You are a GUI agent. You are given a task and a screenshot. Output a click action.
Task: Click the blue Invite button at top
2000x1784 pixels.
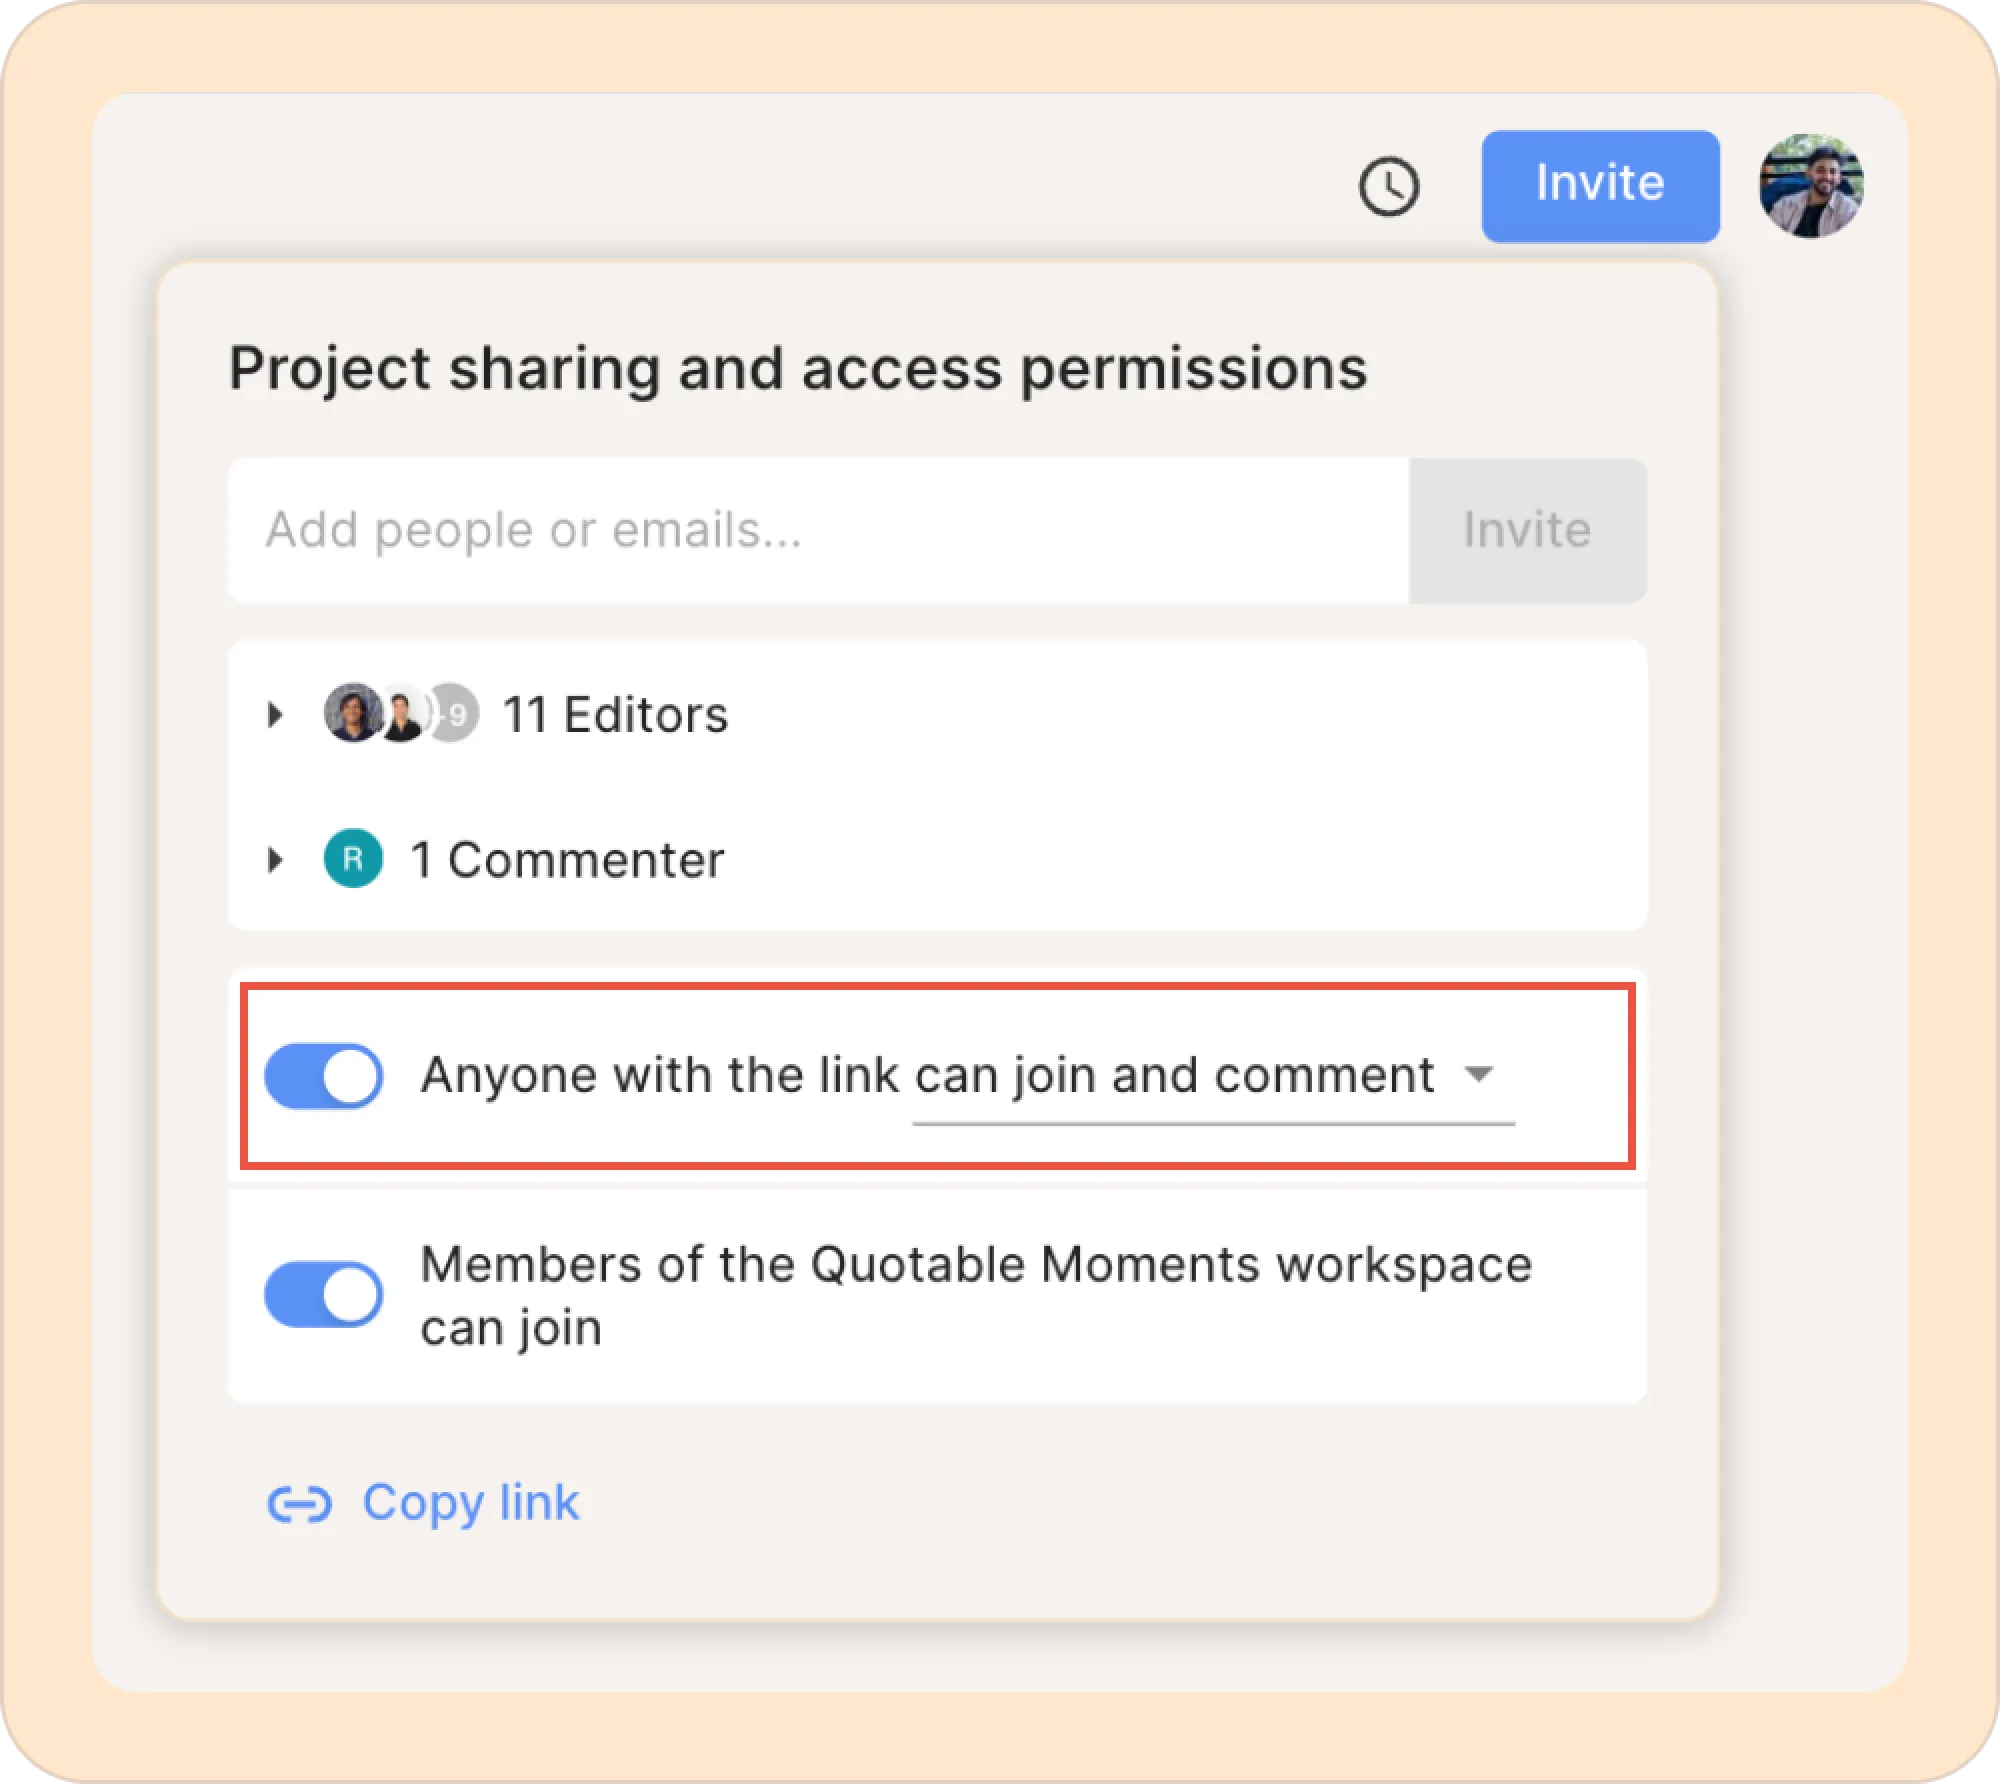pyautogui.click(x=1600, y=186)
